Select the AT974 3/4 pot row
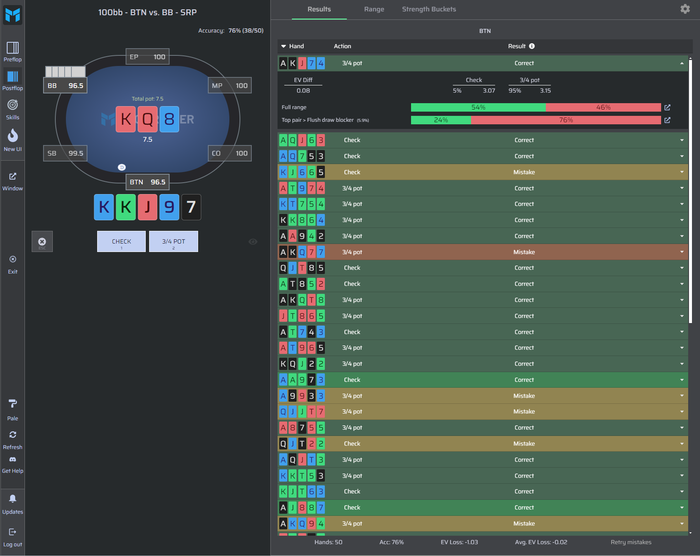 click(483, 188)
